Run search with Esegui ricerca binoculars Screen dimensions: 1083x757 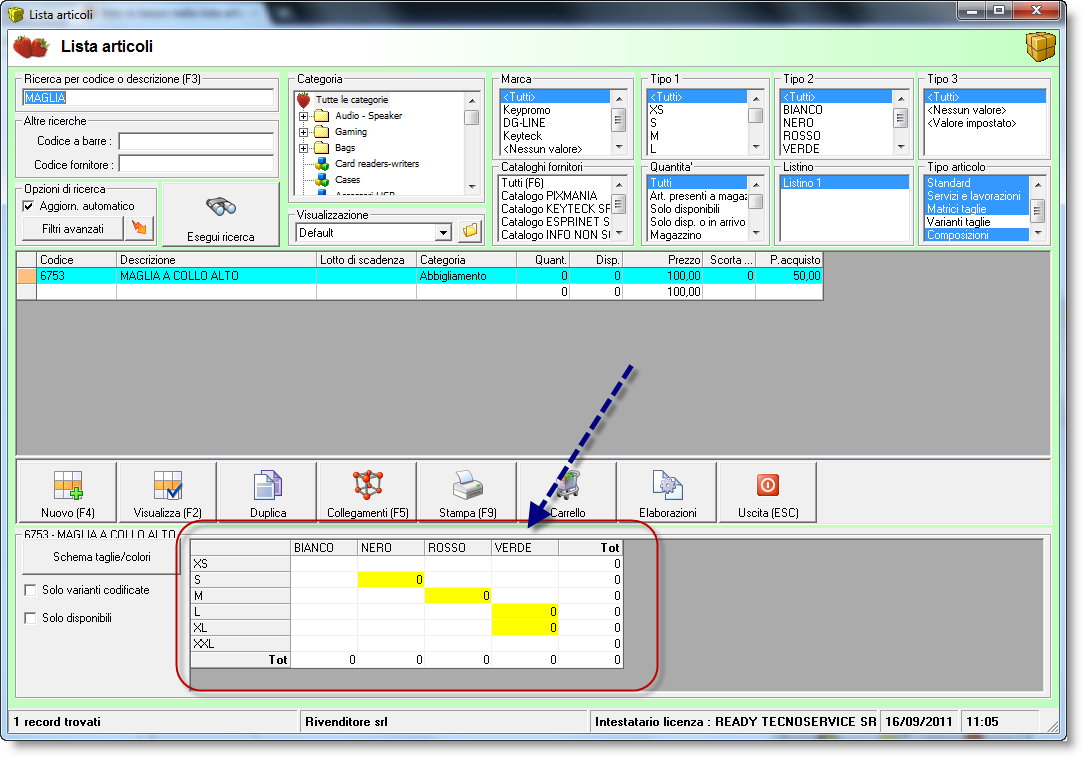[221, 214]
